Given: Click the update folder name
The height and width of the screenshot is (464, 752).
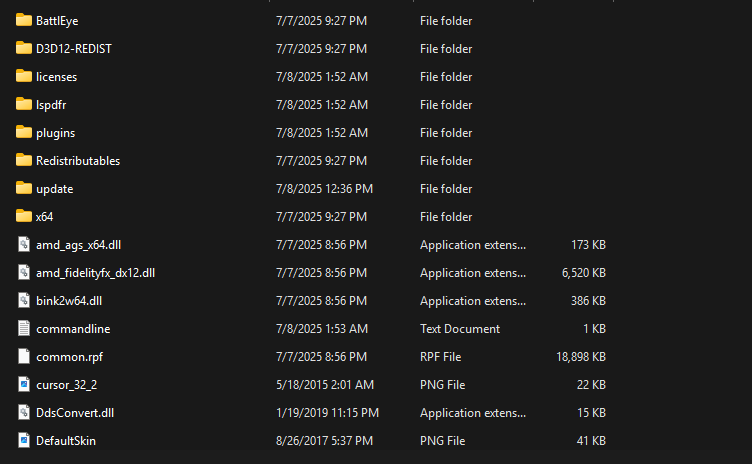Looking at the screenshot, I should click(x=54, y=188).
